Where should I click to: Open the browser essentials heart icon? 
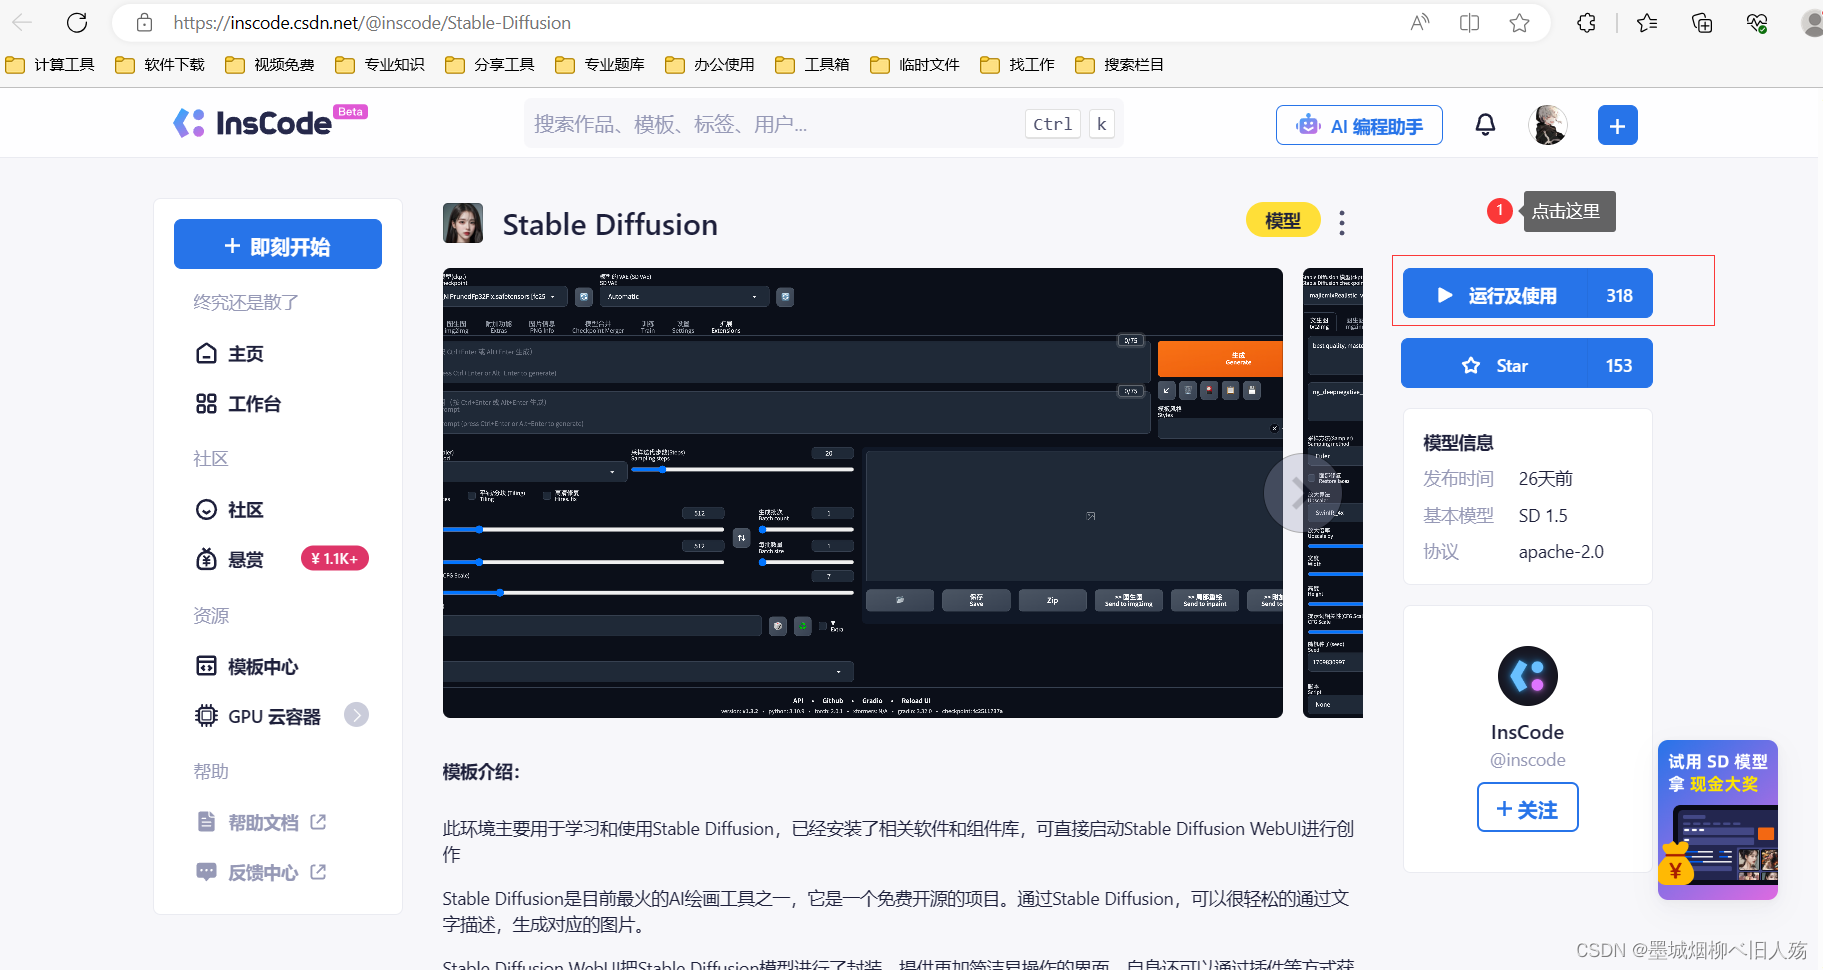click(1757, 22)
